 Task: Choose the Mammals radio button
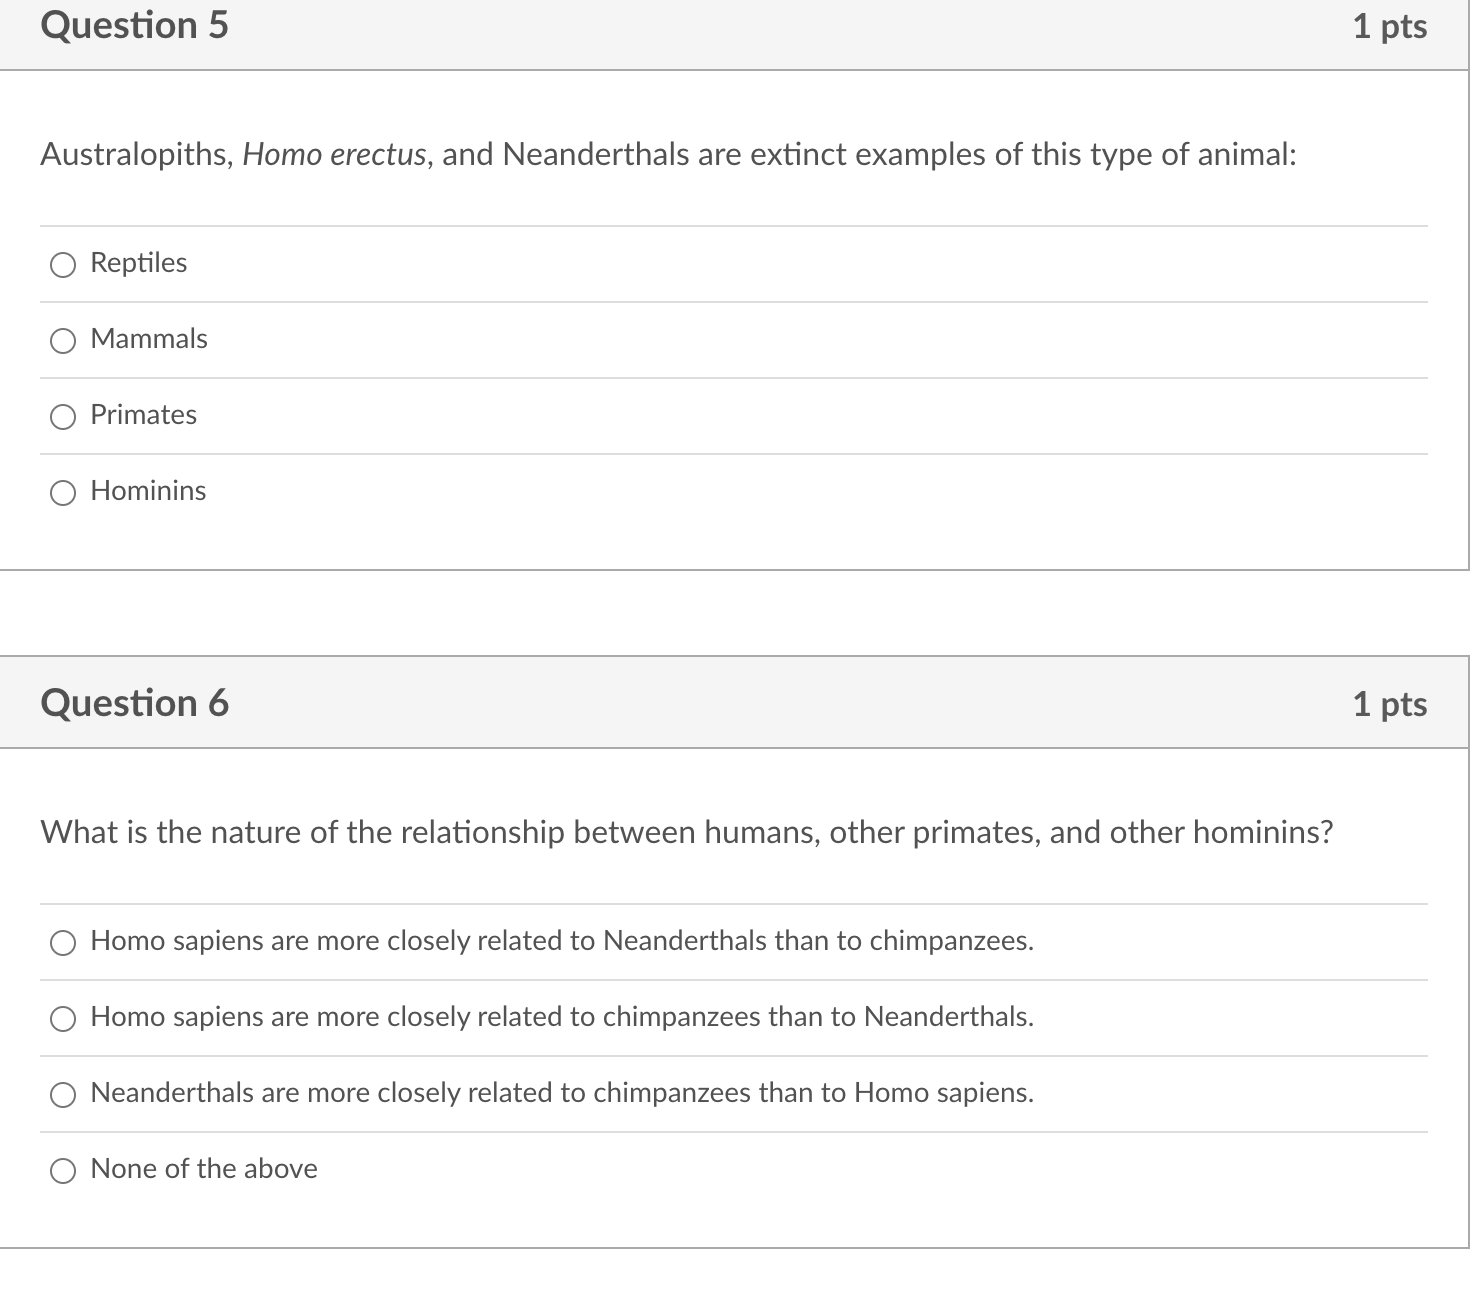point(63,340)
